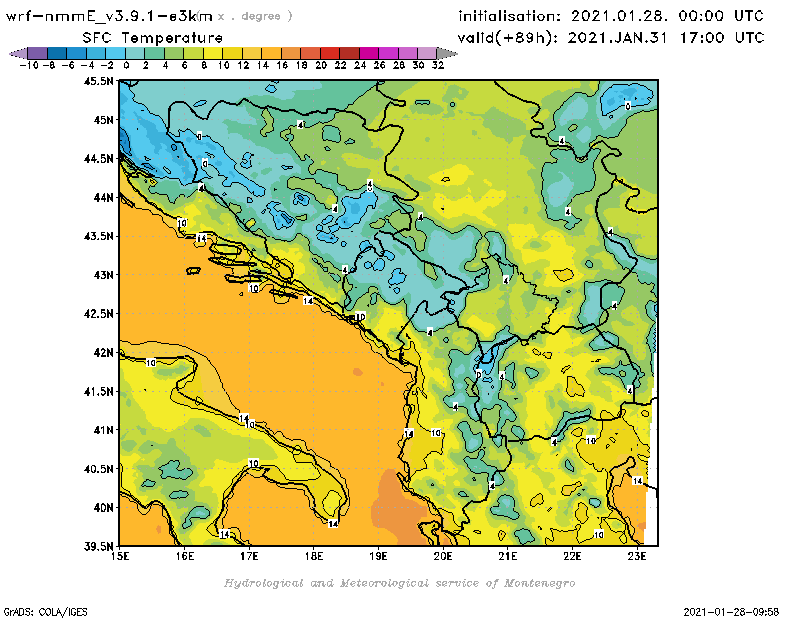Screen dimensions: 800x618
Task: Click the model title wrf-nmmE_v3.9.1-e3km
Action: (x=109, y=16)
